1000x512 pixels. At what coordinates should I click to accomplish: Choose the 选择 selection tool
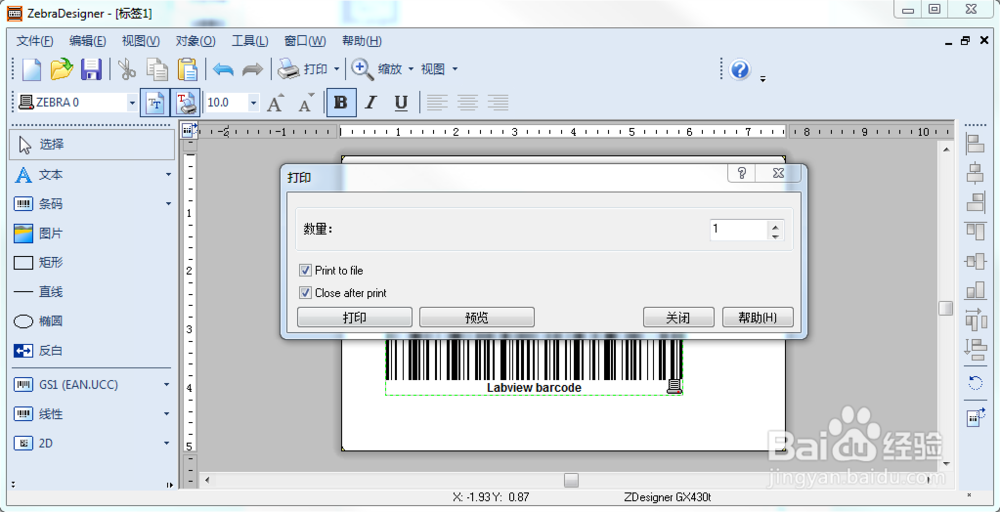[92, 145]
